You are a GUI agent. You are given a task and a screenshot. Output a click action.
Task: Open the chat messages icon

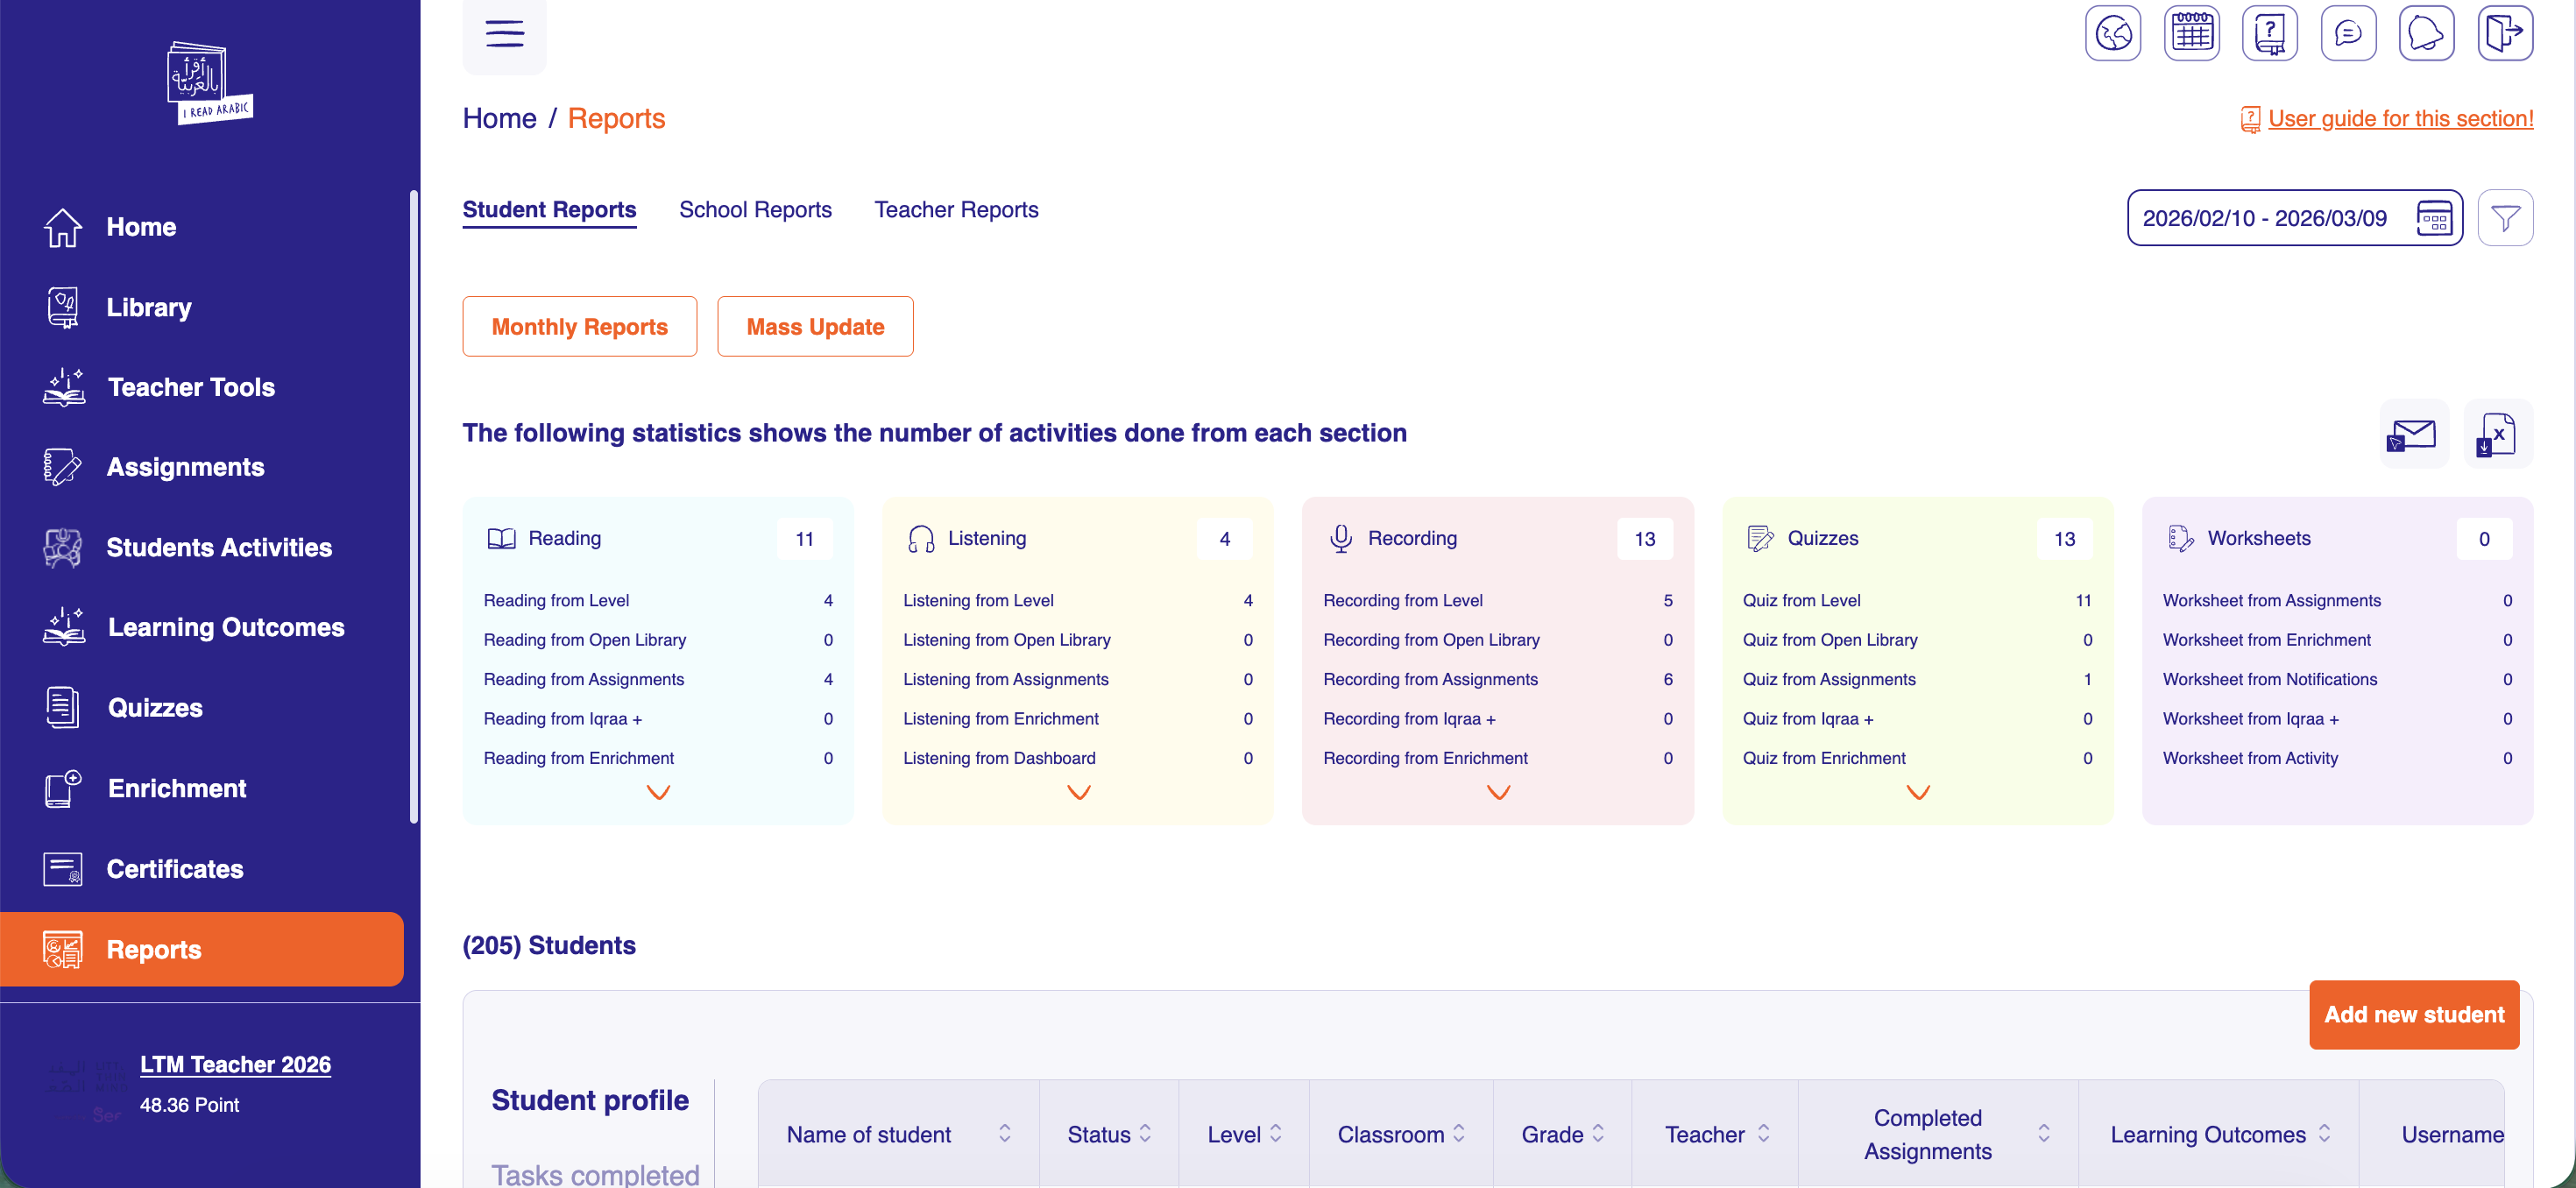tap(2347, 34)
